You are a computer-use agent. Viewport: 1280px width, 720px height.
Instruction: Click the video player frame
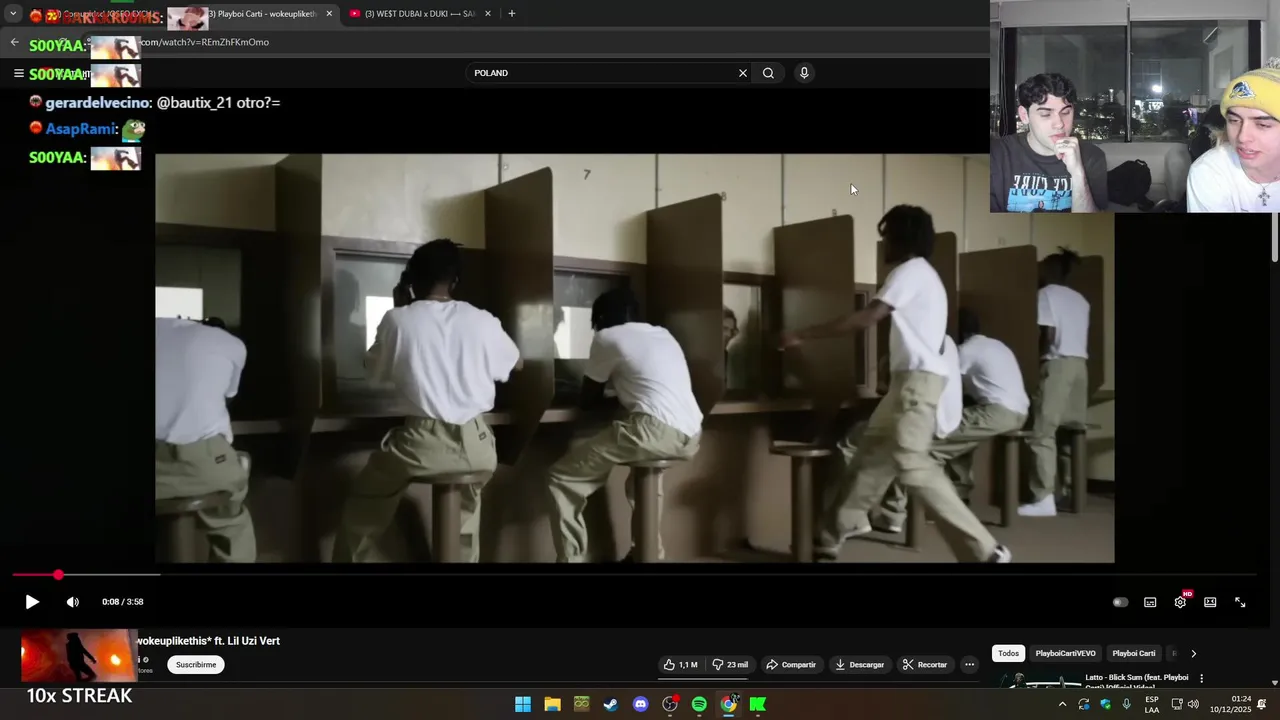pyautogui.click(x=634, y=358)
